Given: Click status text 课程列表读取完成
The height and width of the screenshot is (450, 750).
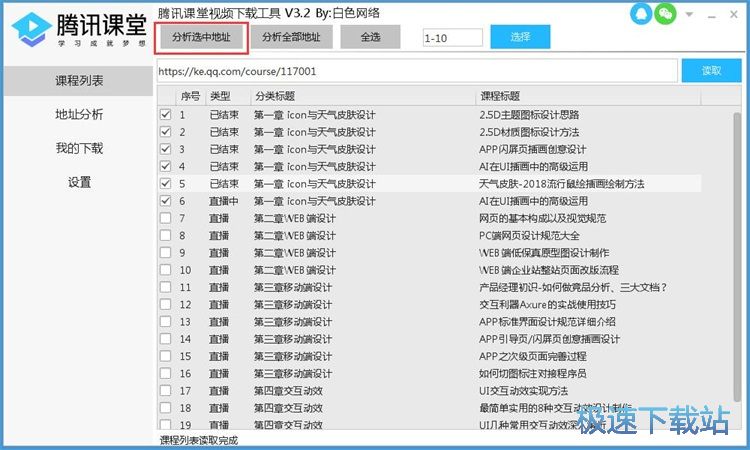Looking at the screenshot, I should [x=199, y=440].
